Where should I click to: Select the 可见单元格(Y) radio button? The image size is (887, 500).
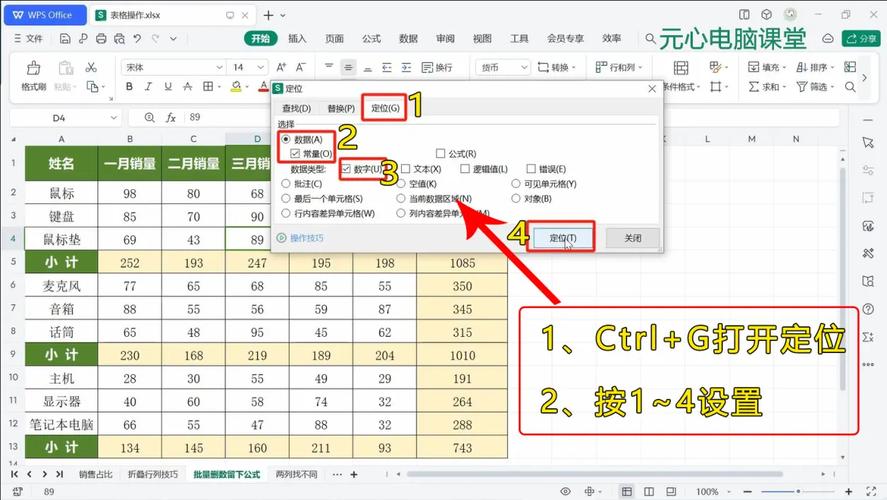coord(516,184)
